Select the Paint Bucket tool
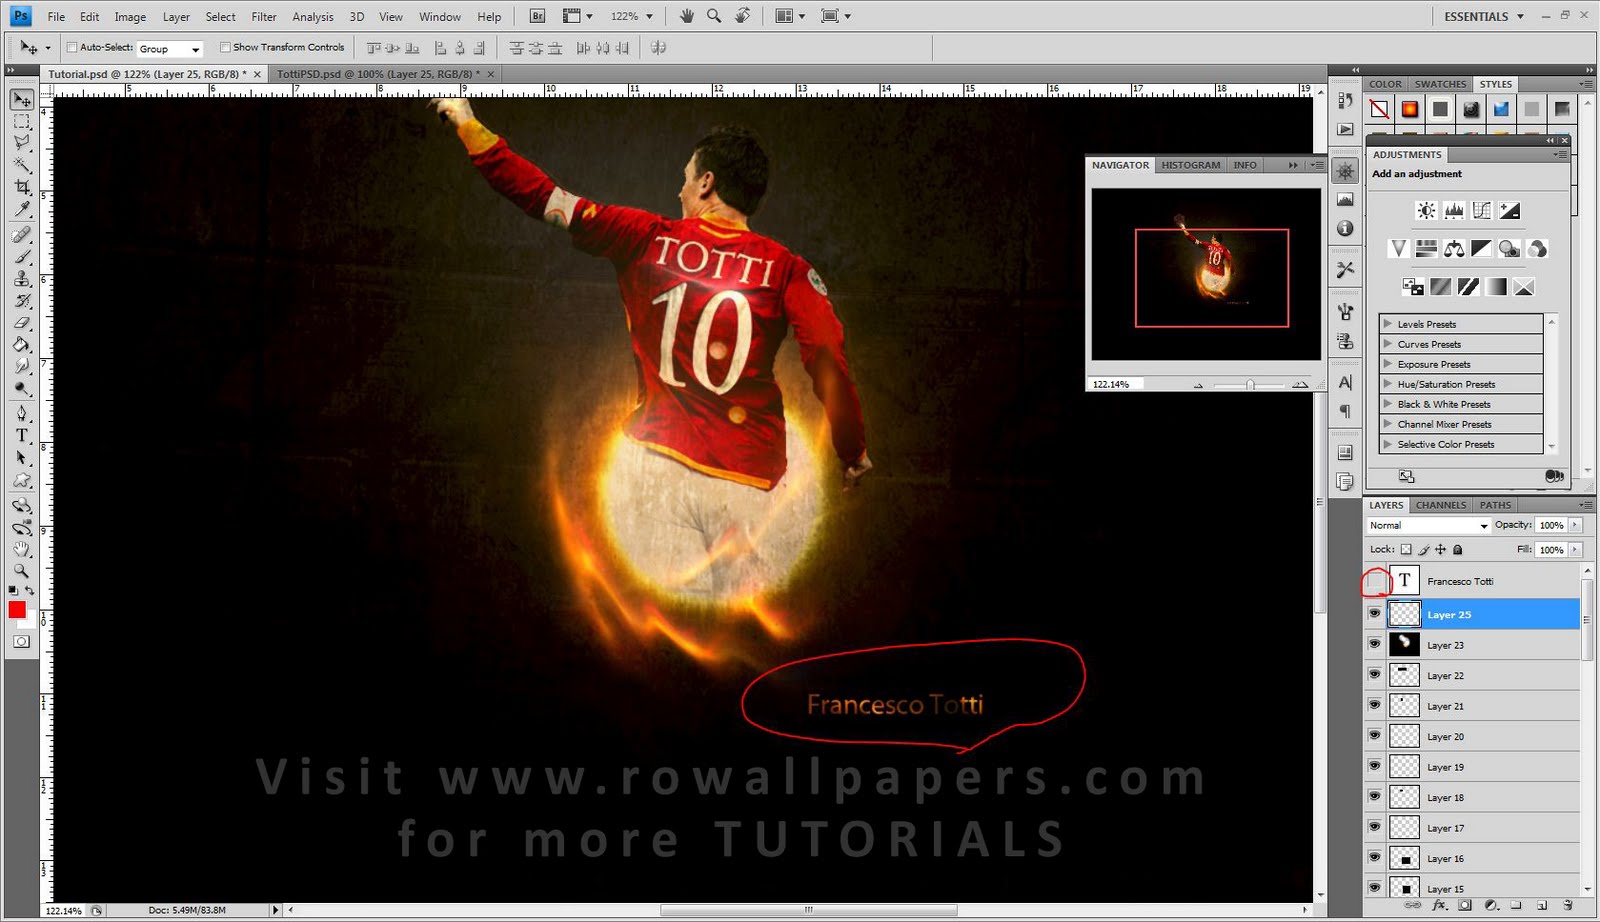 pyautogui.click(x=22, y=345)
